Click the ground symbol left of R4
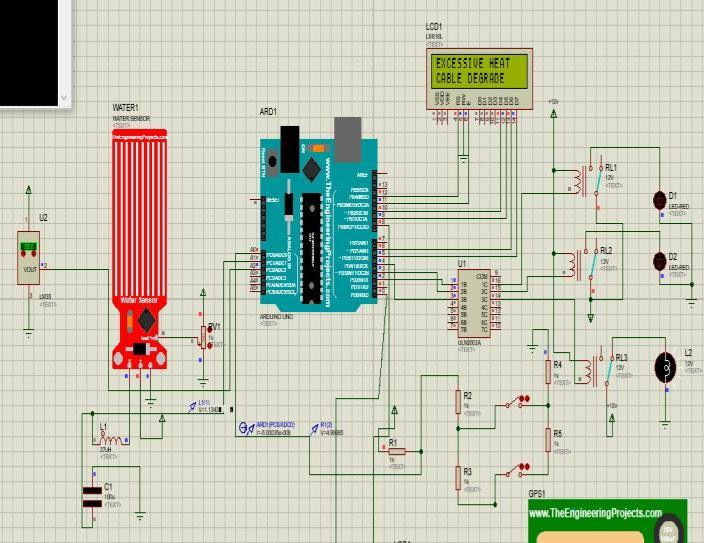Screen dimensions: 704x543 click(532, 348)
